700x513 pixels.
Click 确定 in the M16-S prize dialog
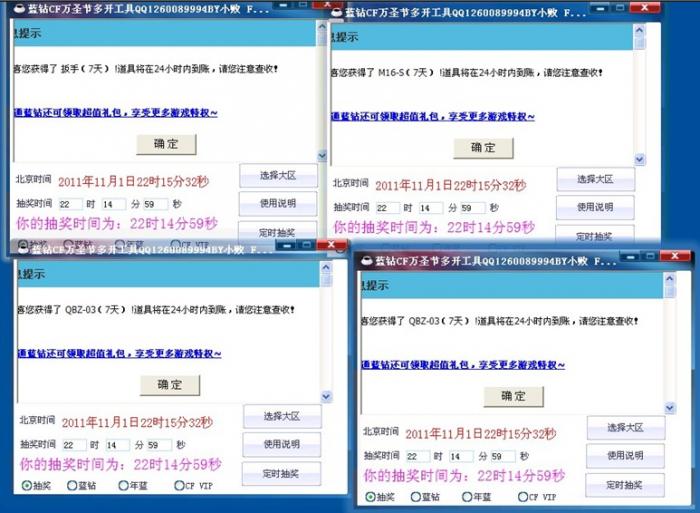[x=483, y=148]
